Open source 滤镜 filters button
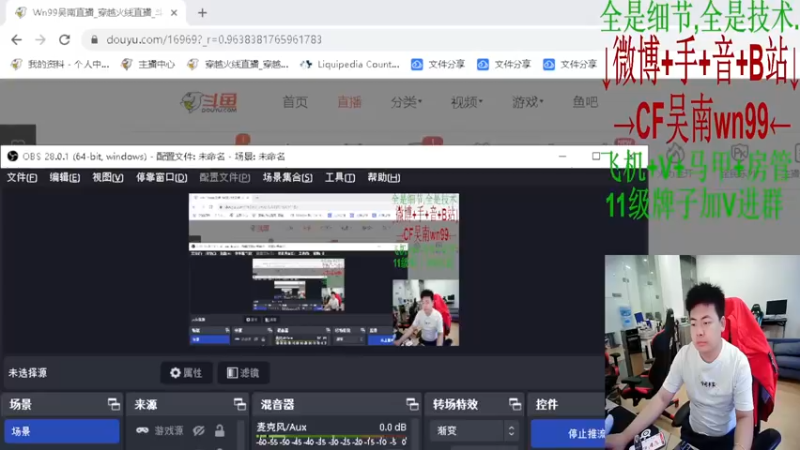The width and height of the screenshot is (800, 450). click(243, 373)
